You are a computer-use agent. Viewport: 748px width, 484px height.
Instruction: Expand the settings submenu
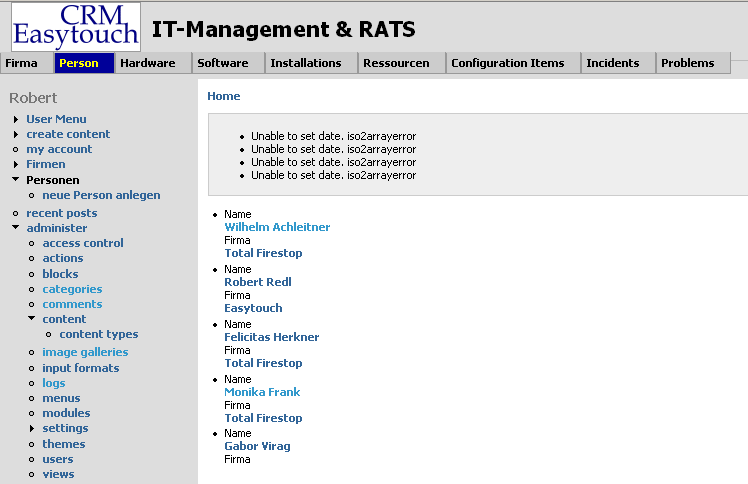[32, 429]
